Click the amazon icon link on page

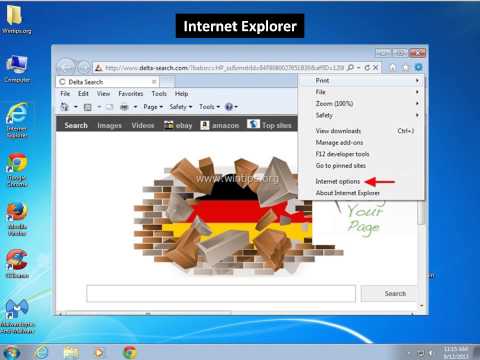[220, 125]
